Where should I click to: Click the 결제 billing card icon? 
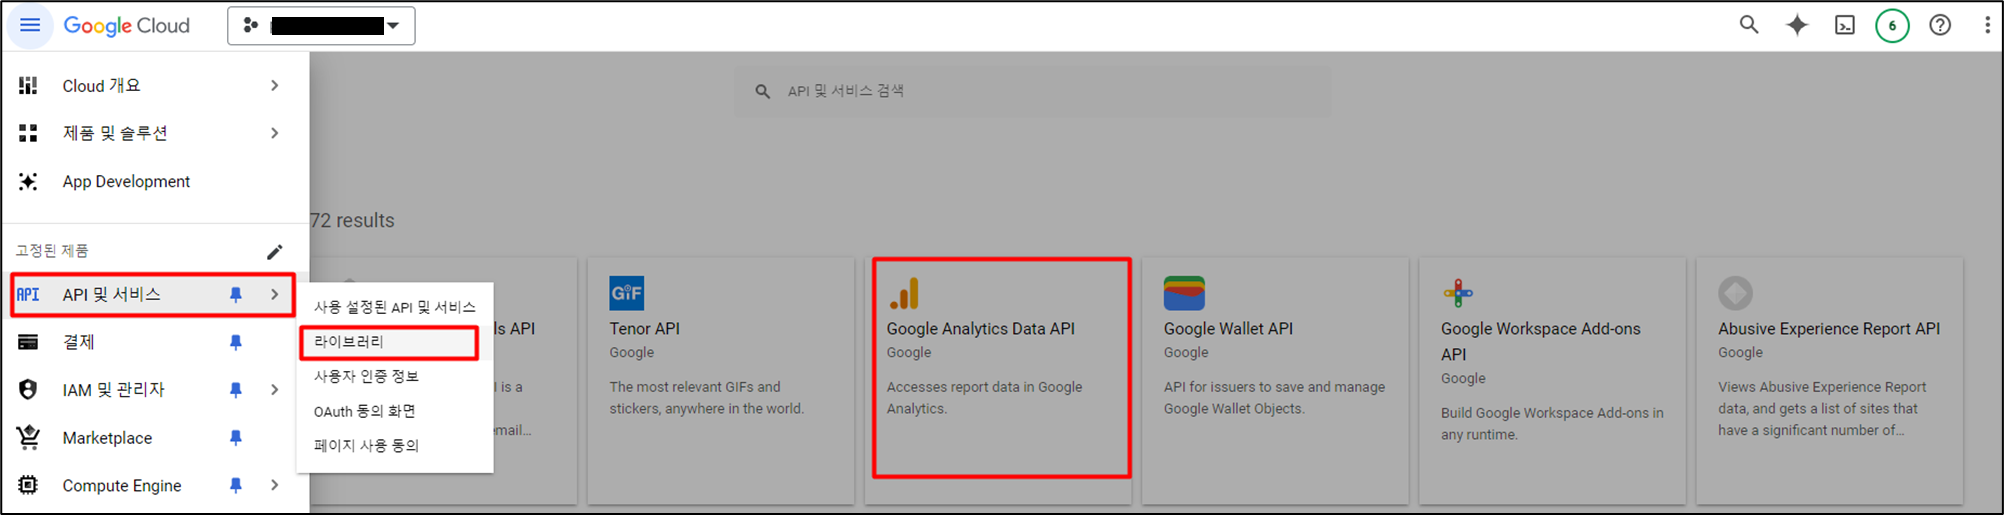pyautogui.click(x=28, y=342)
